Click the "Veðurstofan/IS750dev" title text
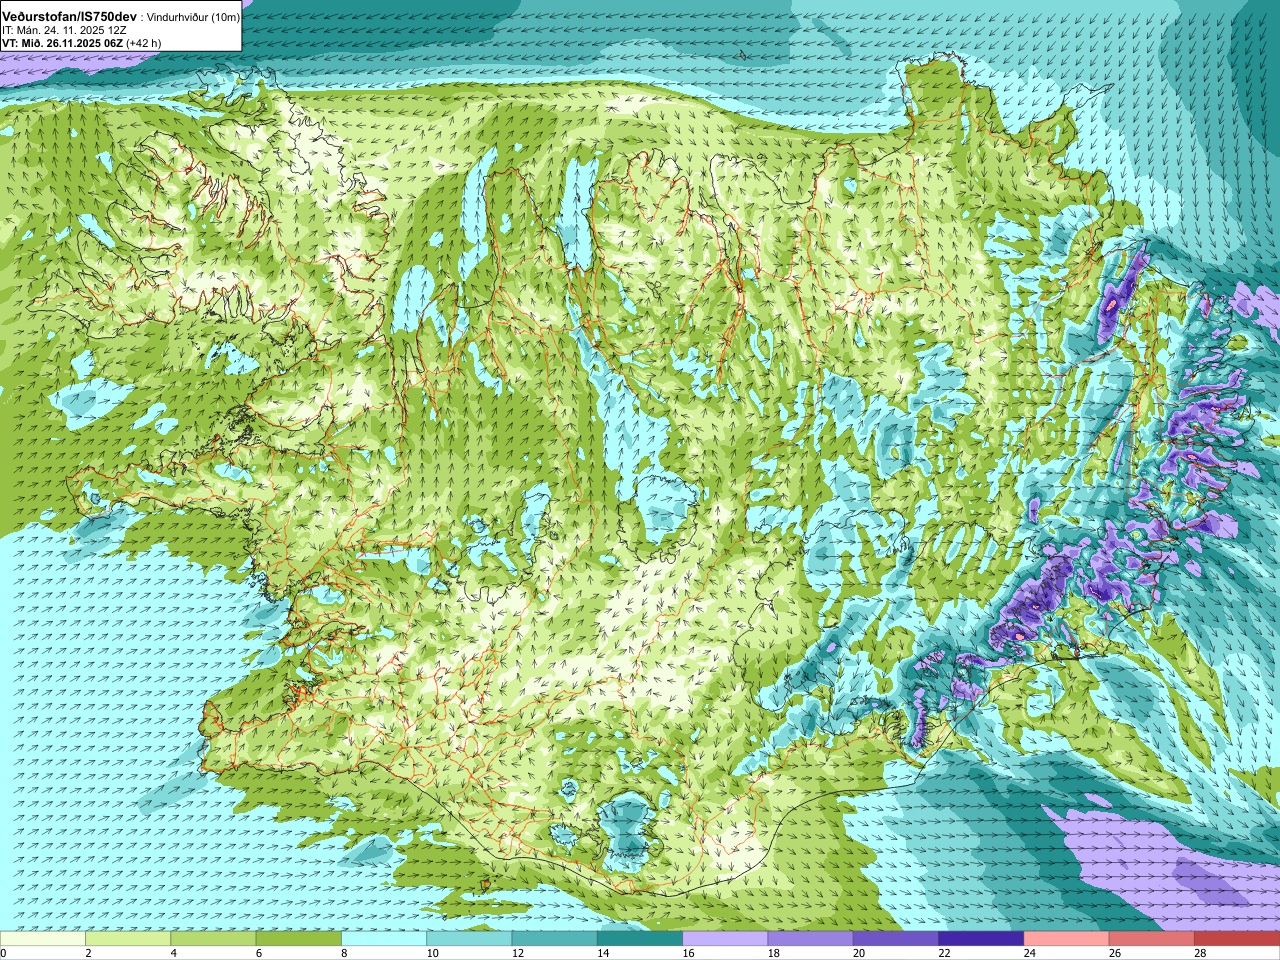 click(69, 17)
